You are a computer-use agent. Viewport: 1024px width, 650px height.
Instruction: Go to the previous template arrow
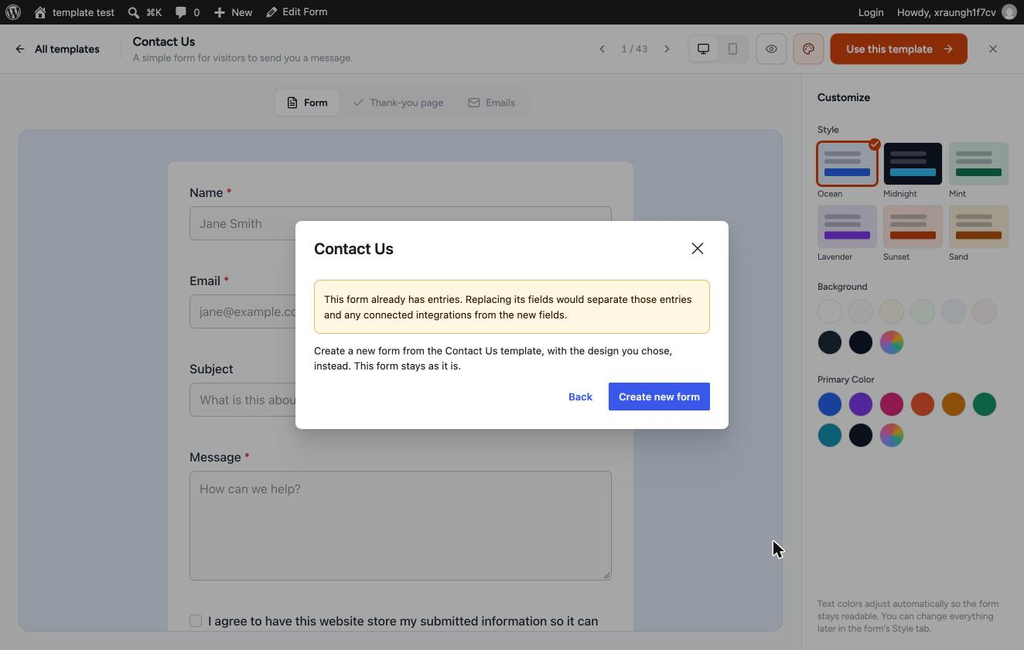pos(602,49)
